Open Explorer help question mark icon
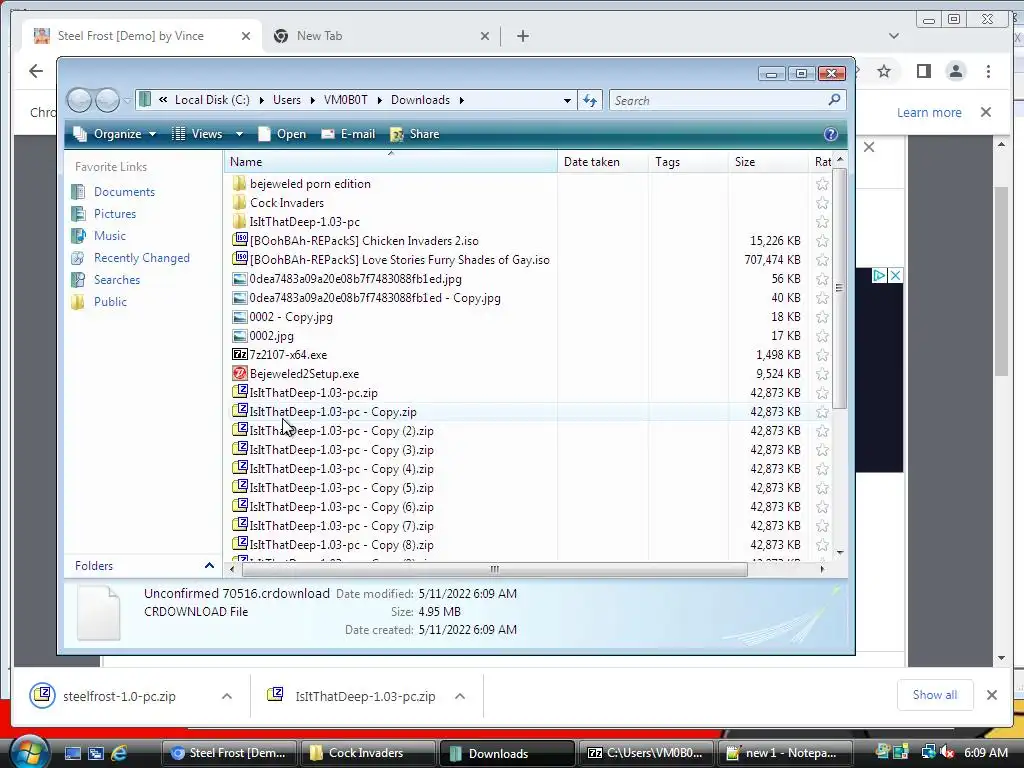The width and height of the screenshot is (1024, 768). pos(830,134)
